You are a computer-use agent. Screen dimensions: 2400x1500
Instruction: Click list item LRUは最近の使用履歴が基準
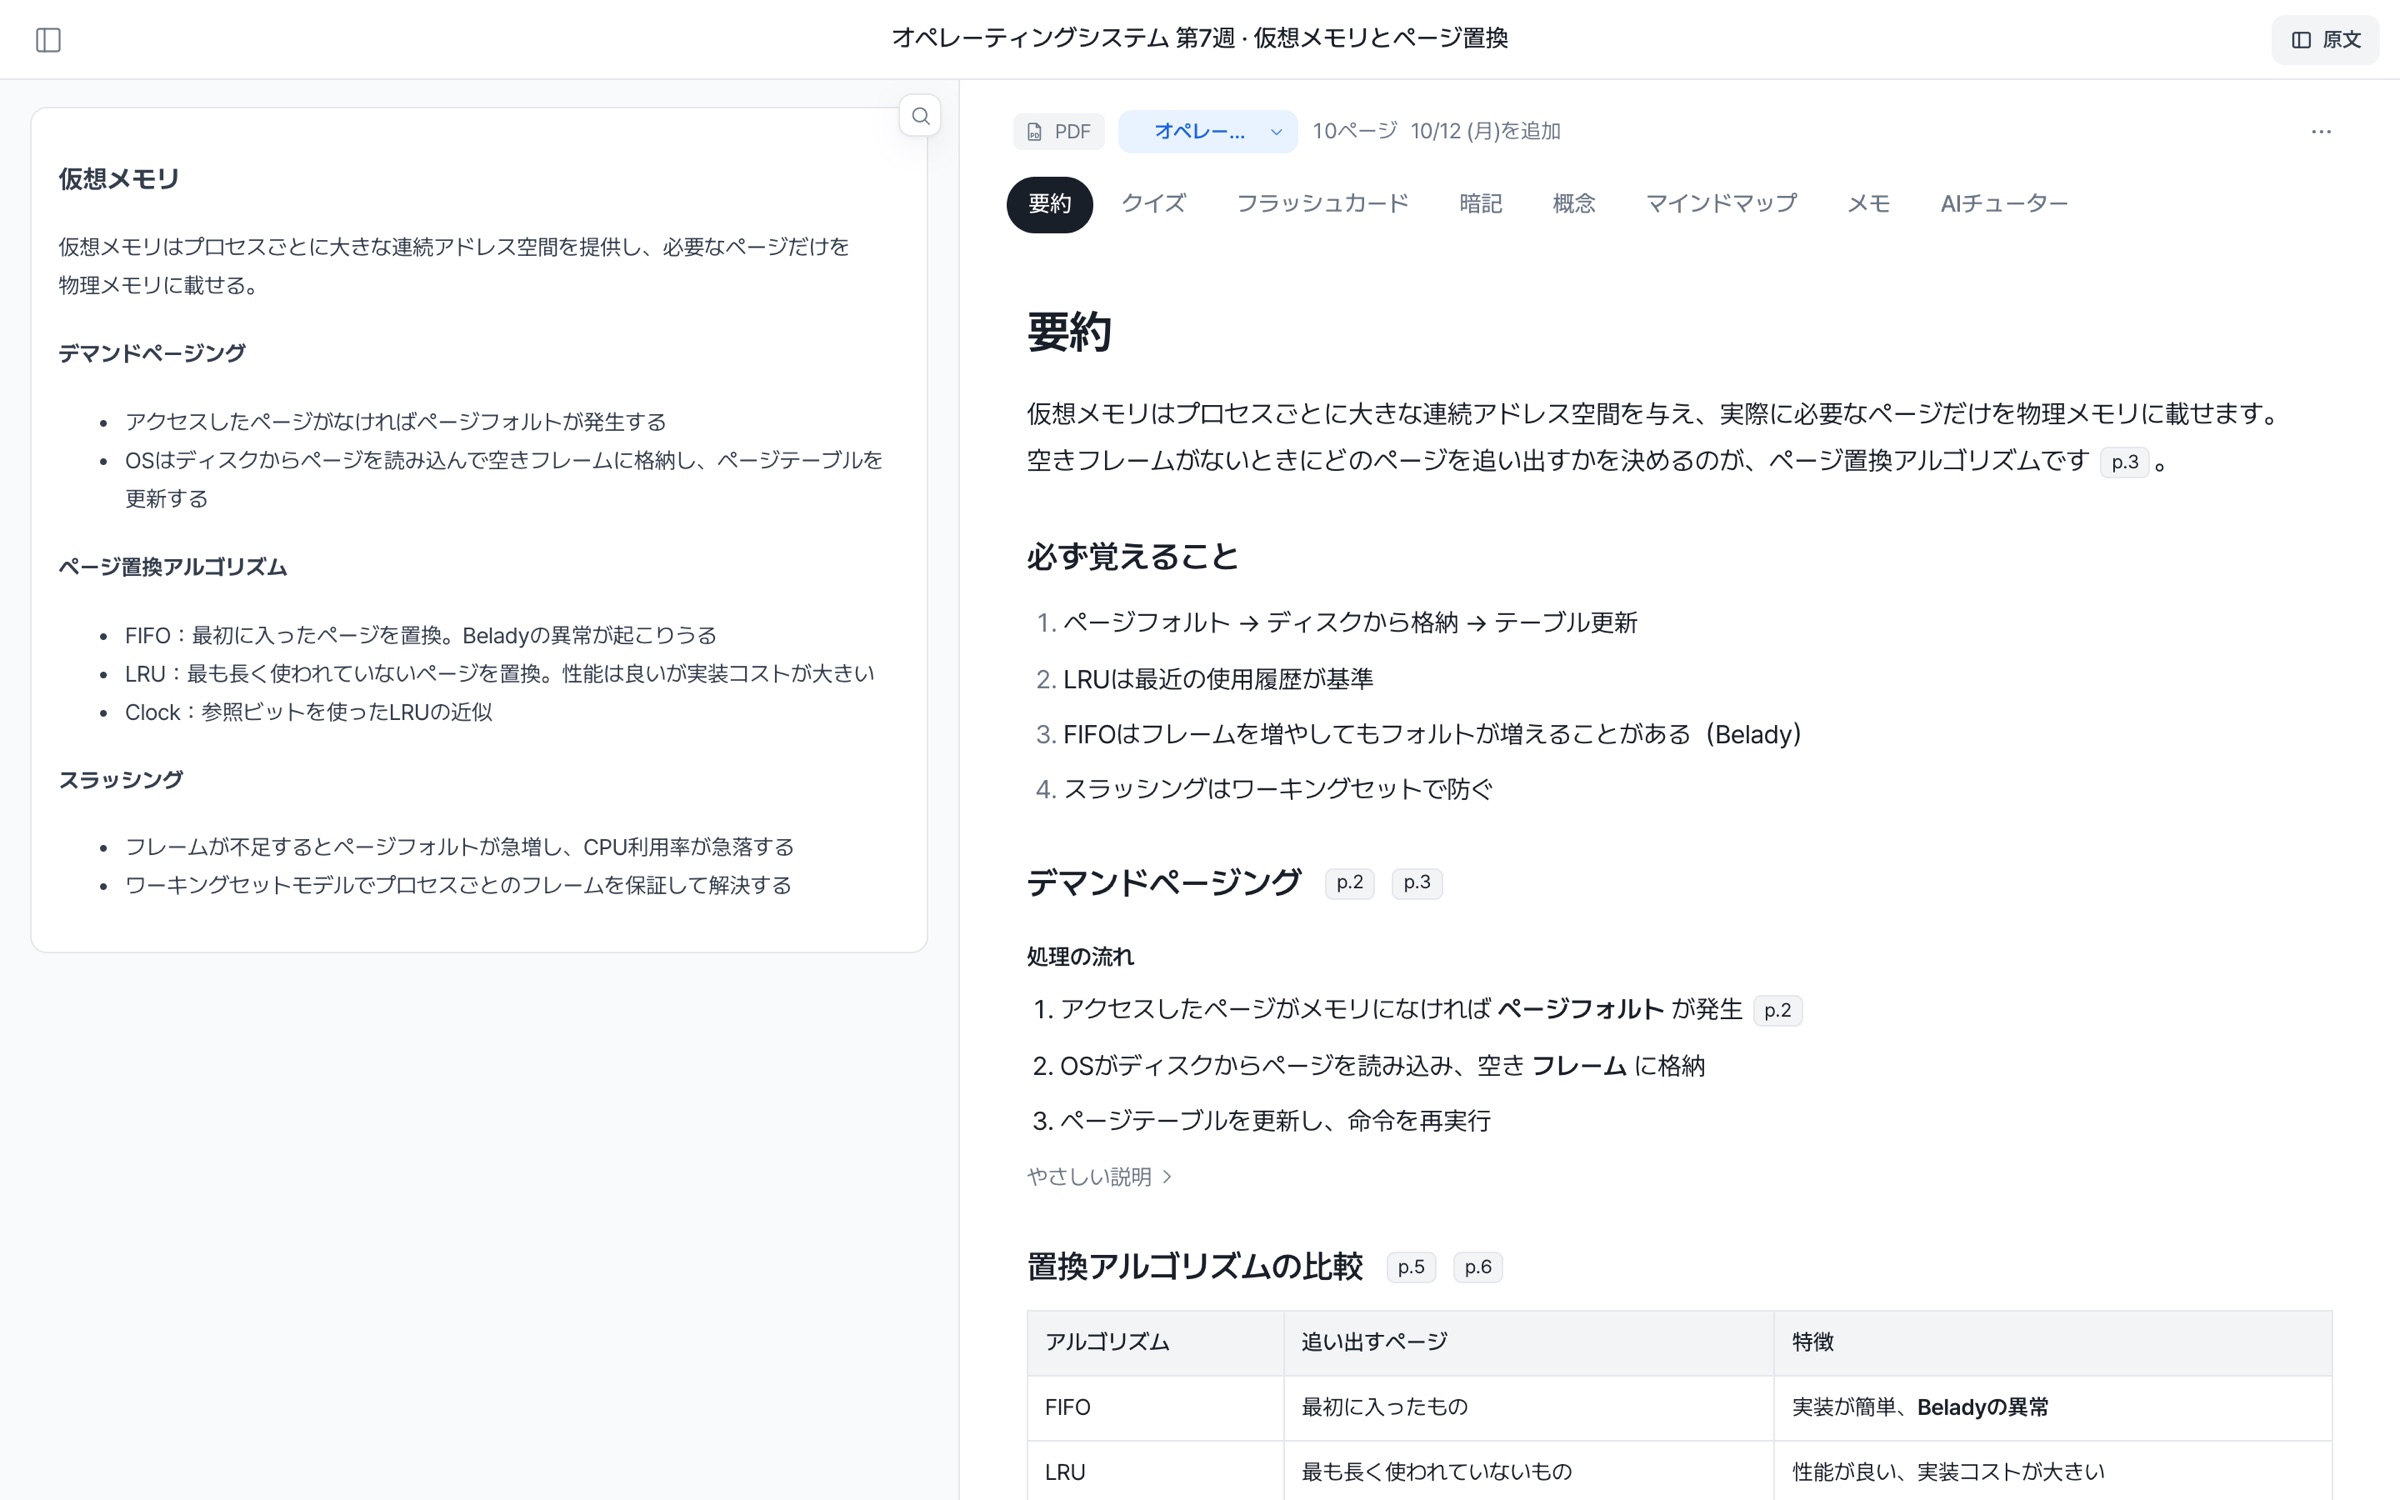(1218, 679)
